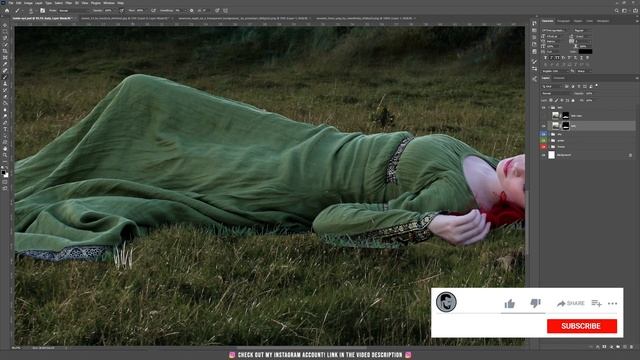The width and height of the screenshot is (640, 360).
Task: Click the three-dot more options button
Action: pos(612,303)
